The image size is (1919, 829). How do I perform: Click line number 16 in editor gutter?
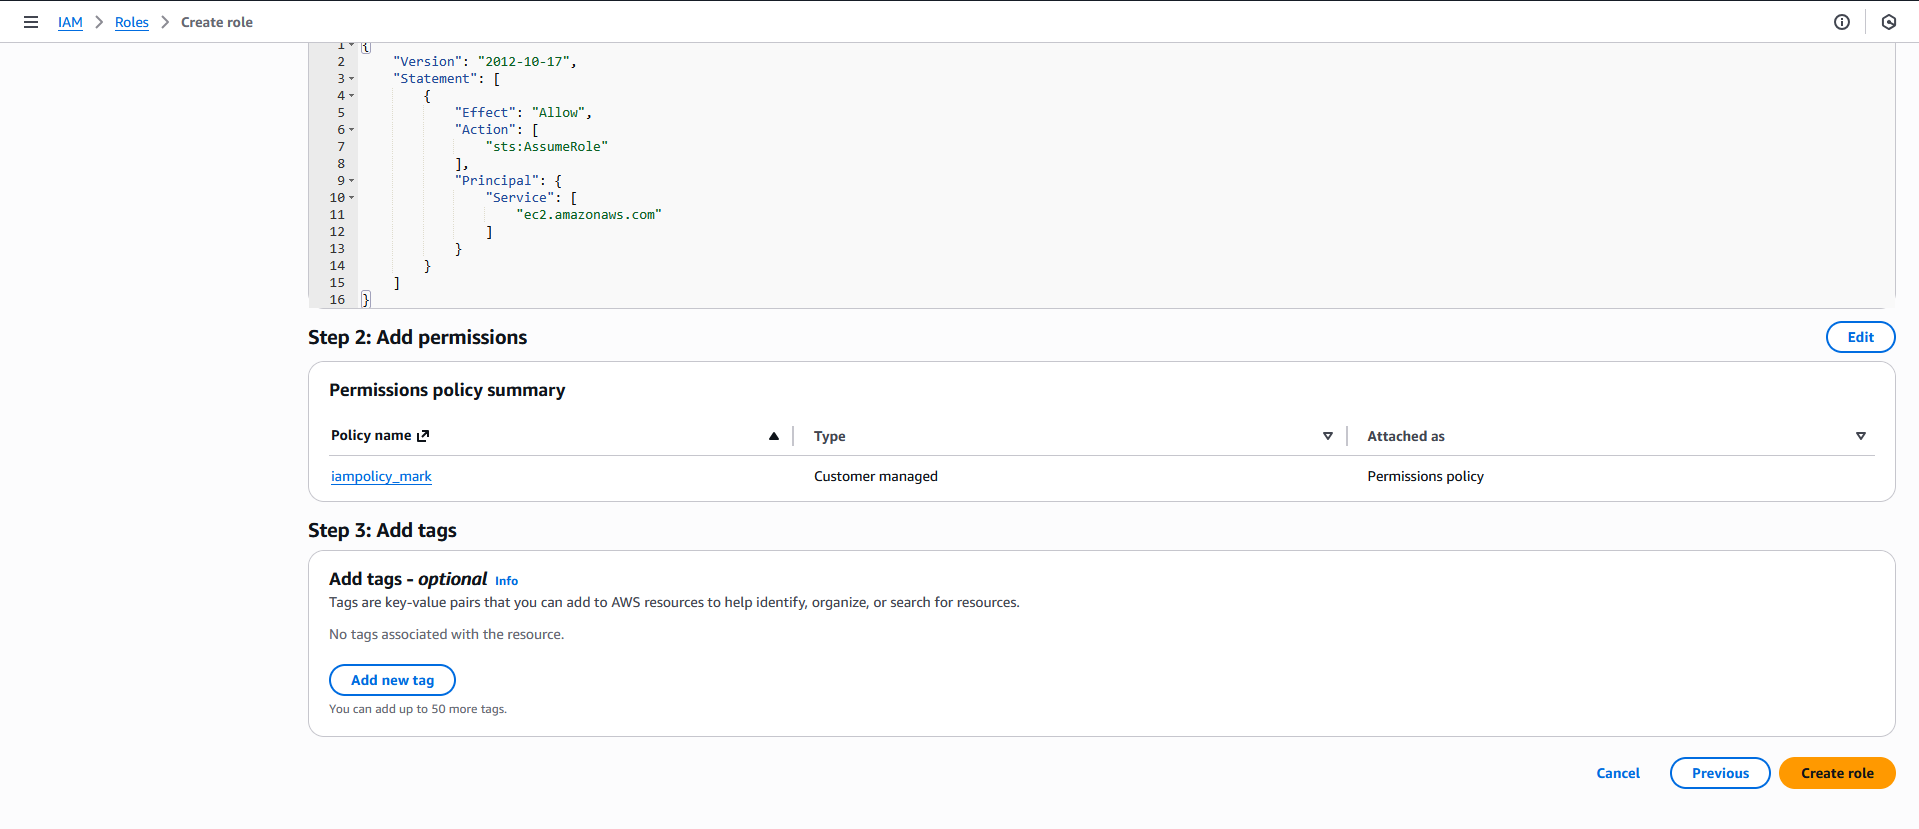pyautogui.click(x=337, y=300)
